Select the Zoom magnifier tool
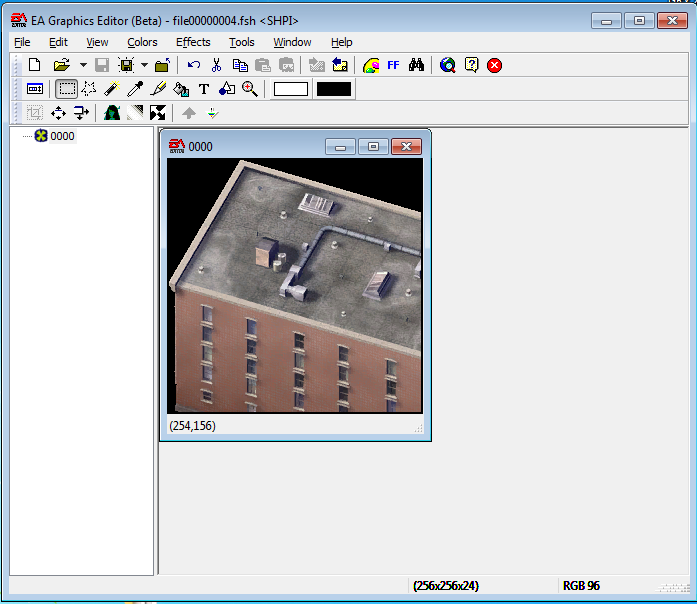Screen dimensions: 697x604 coord(249,89)
